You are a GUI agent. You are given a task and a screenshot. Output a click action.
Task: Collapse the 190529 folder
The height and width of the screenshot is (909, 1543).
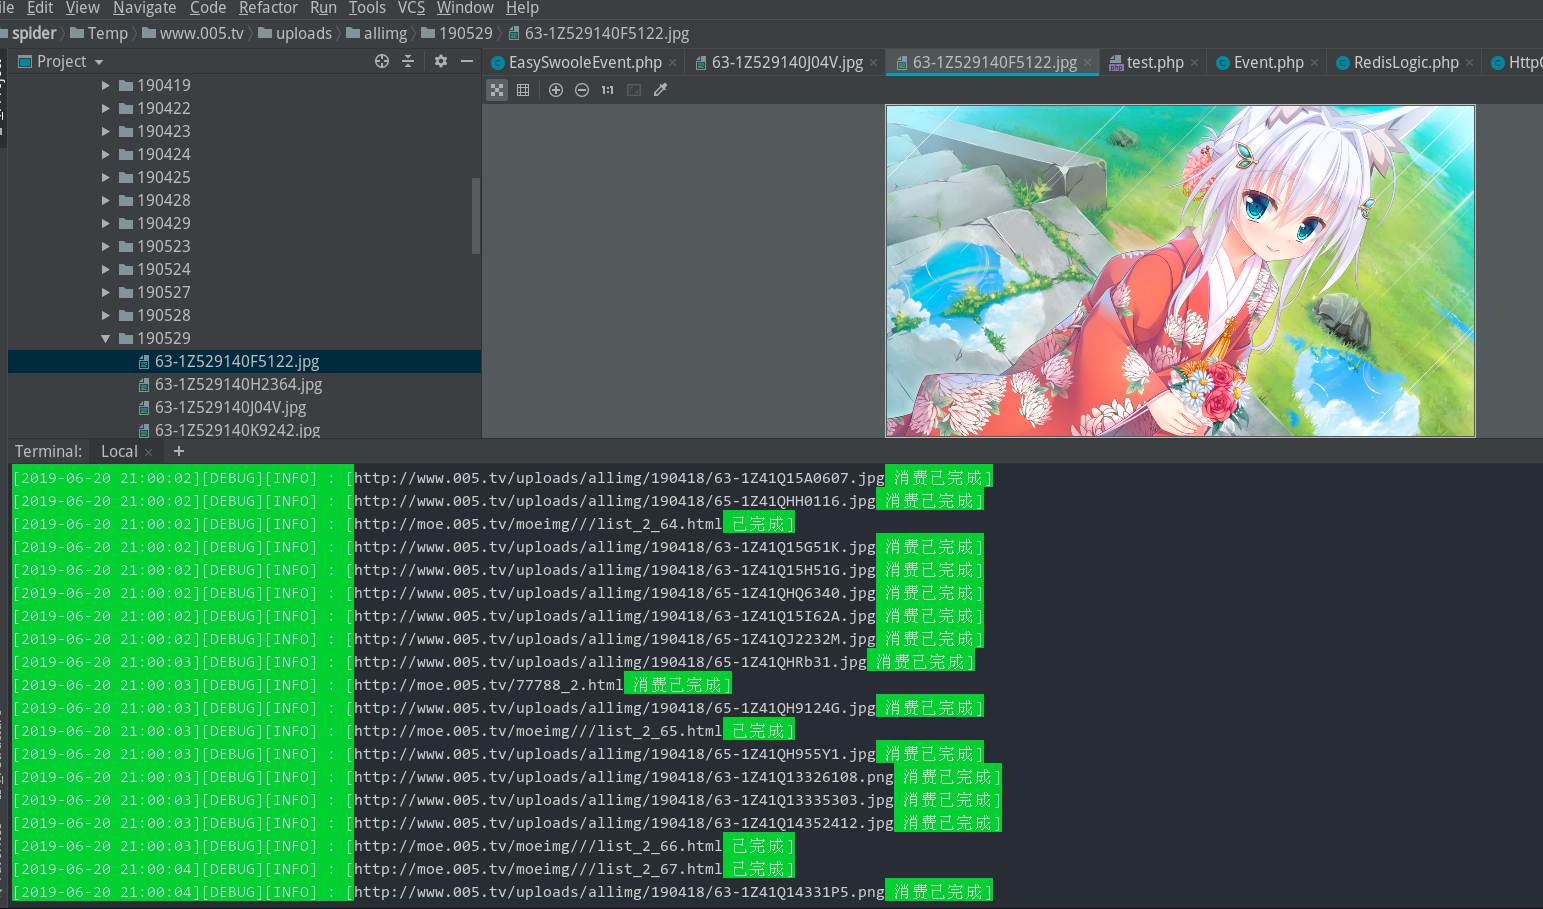coord(106,339)
